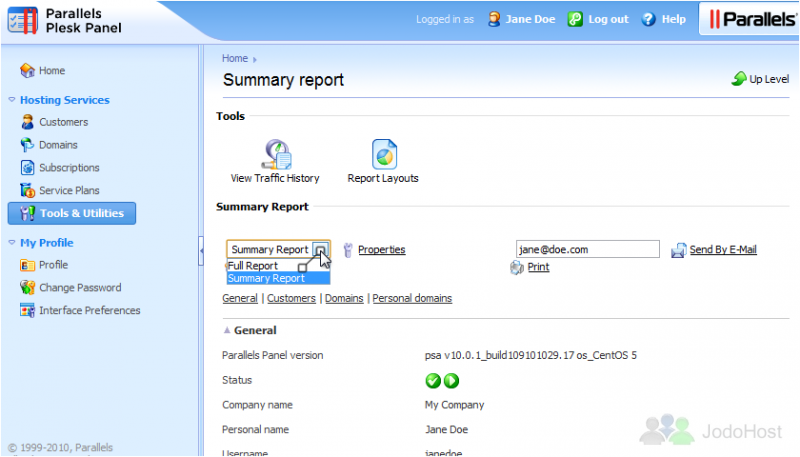Click the Help question mark icon
This screenshot has width=800, height=457.
pos(648,19)
